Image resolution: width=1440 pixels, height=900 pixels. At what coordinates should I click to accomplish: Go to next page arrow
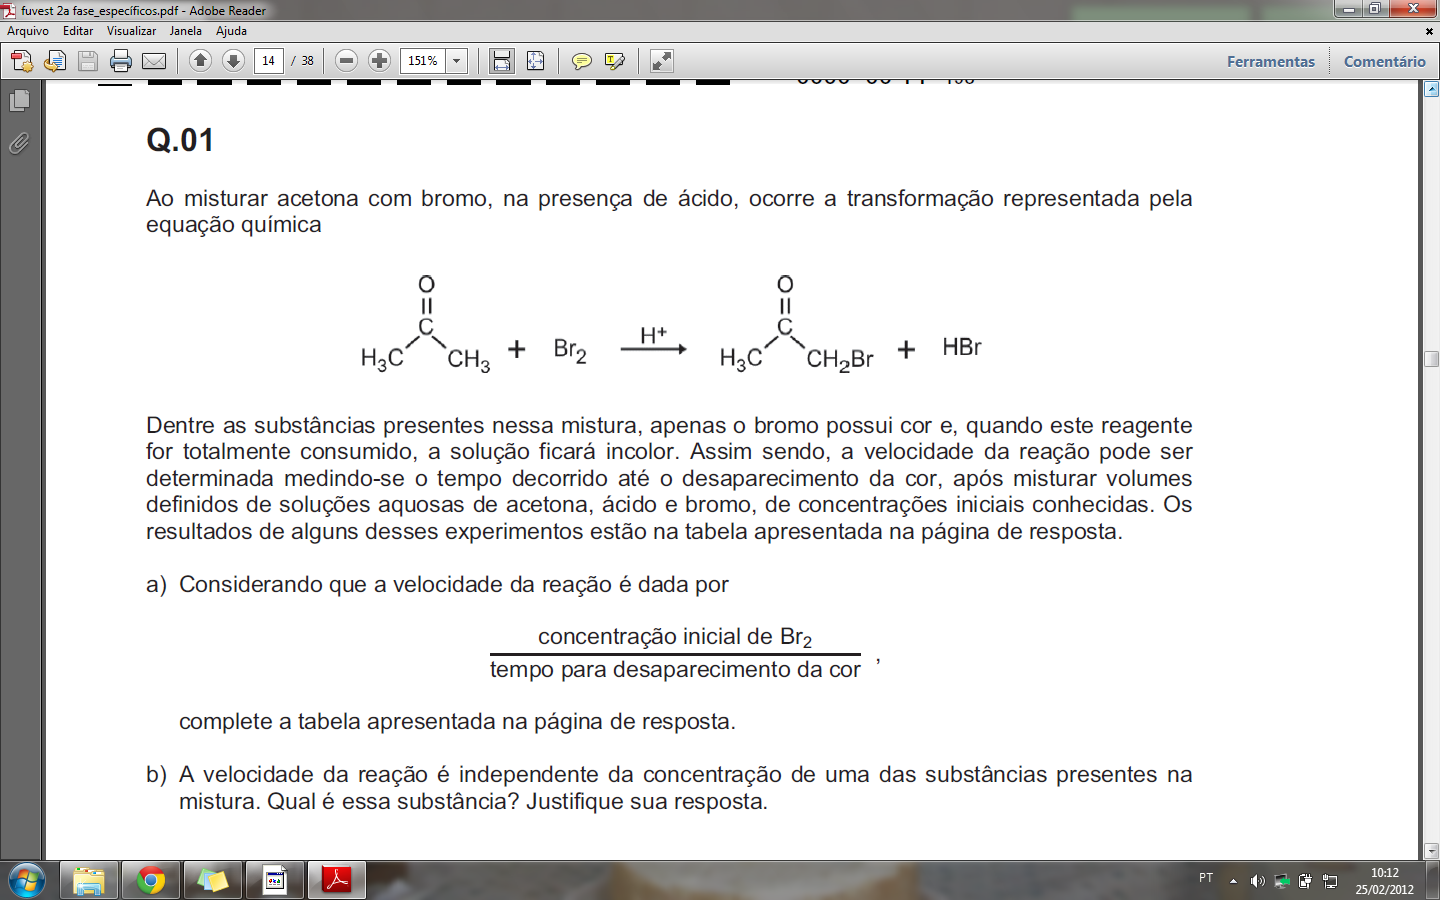click(x=233, y=61)
